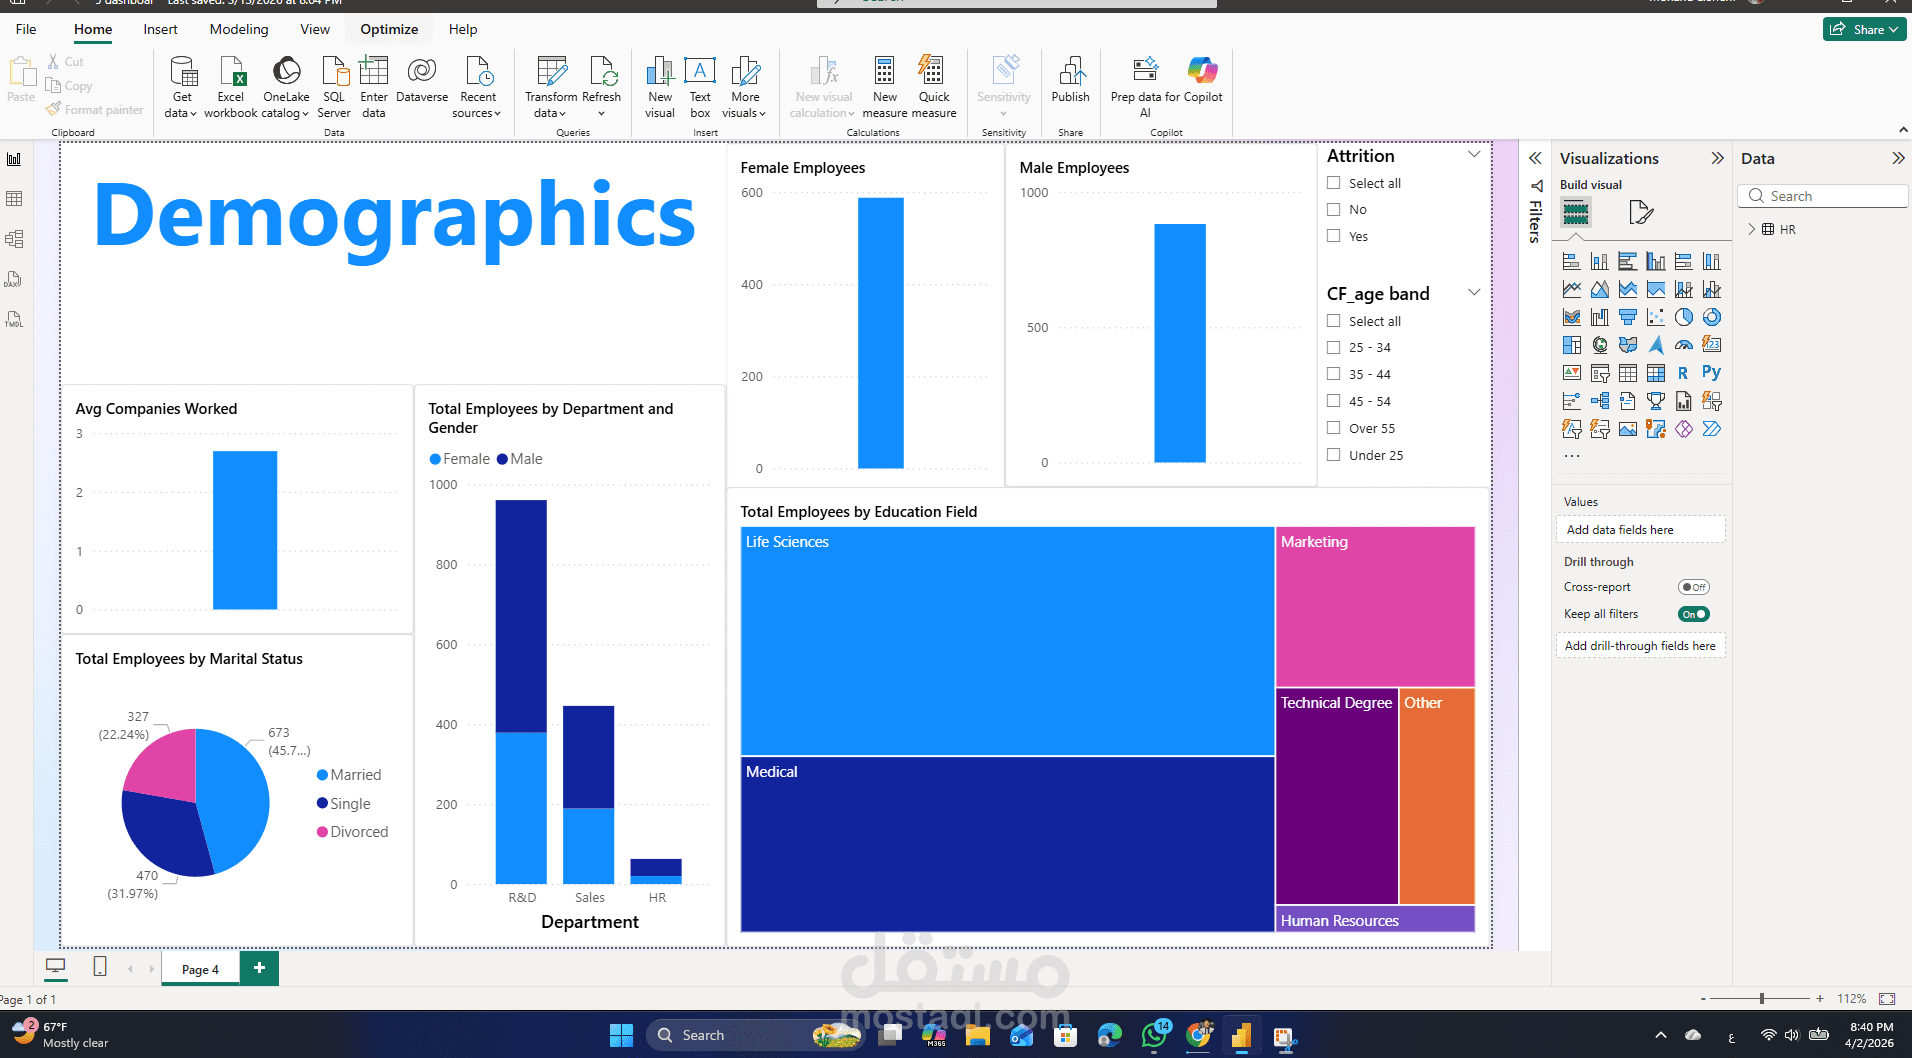Open the File menu
The height and width of the screenshot is (1058, 1912).
[26, 29]
